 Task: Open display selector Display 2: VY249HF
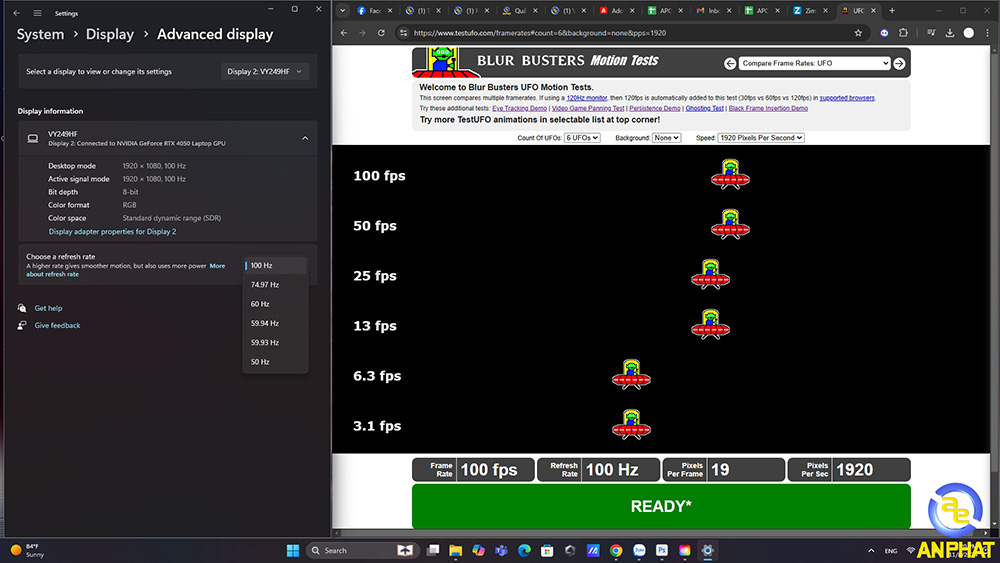pos(265,71)
